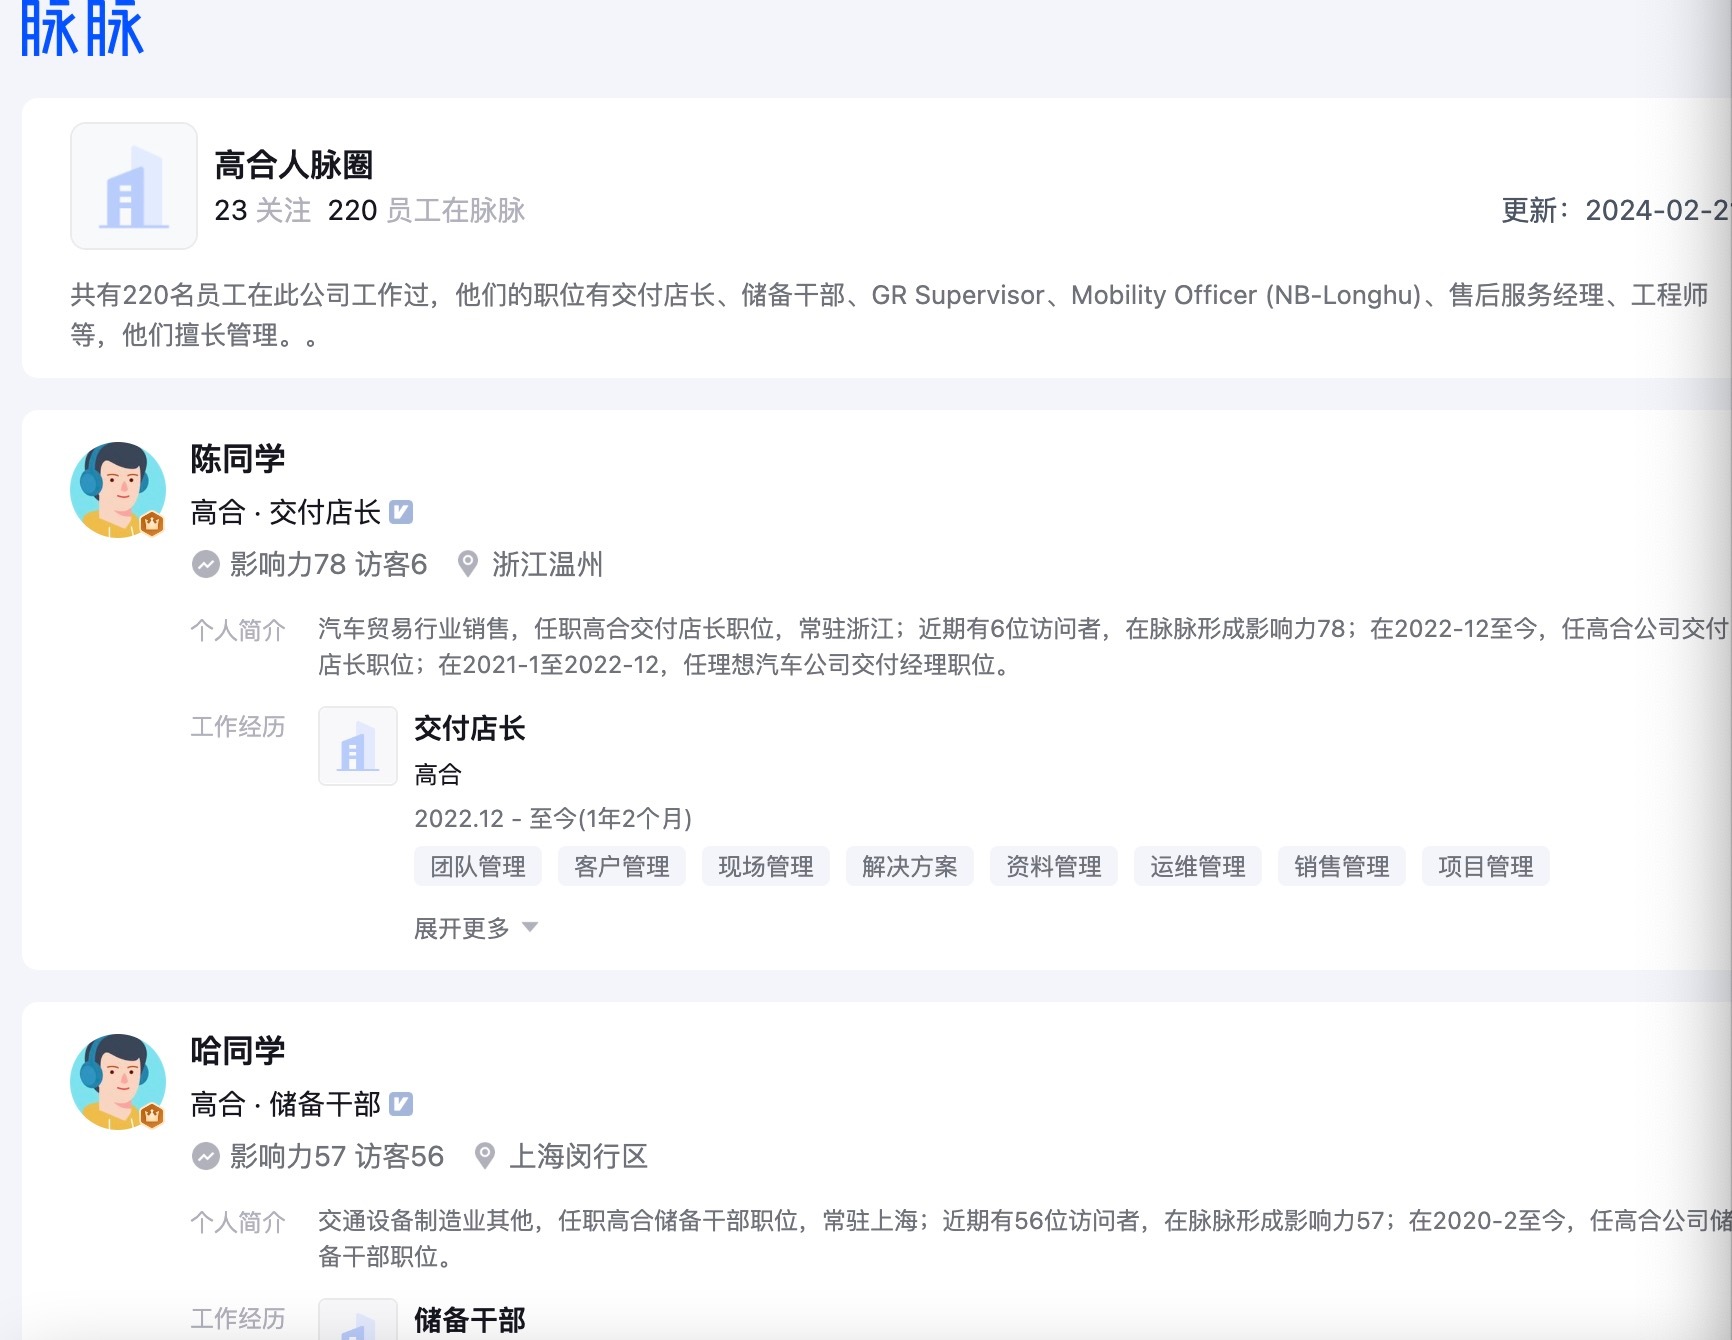Click 上海闵行区 location text
Screen dimensions: 1732x1340
coord(579,1157)
